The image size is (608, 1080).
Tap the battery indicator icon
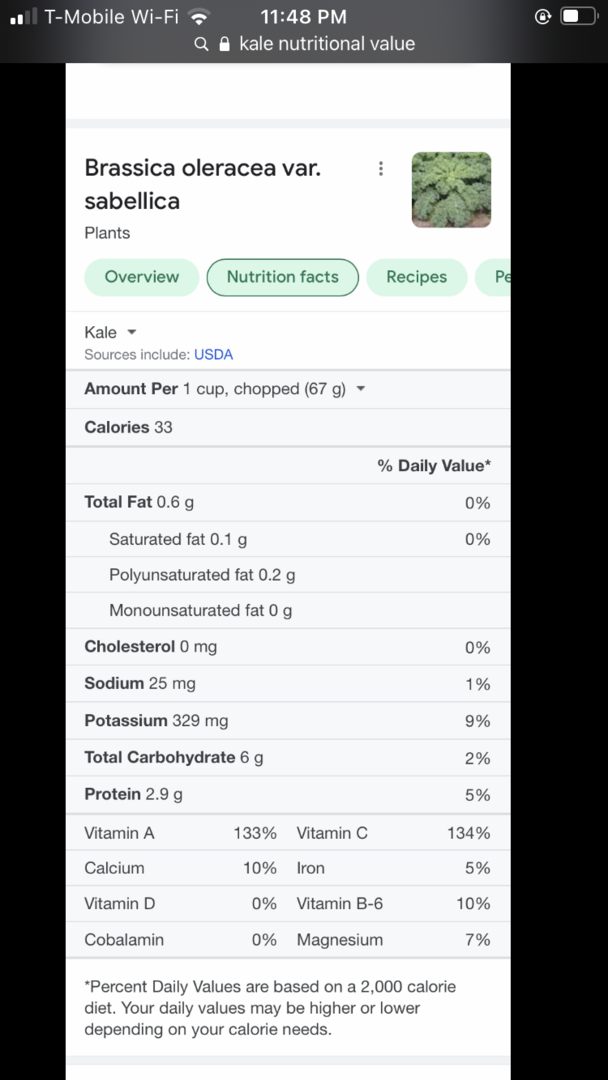578,17
